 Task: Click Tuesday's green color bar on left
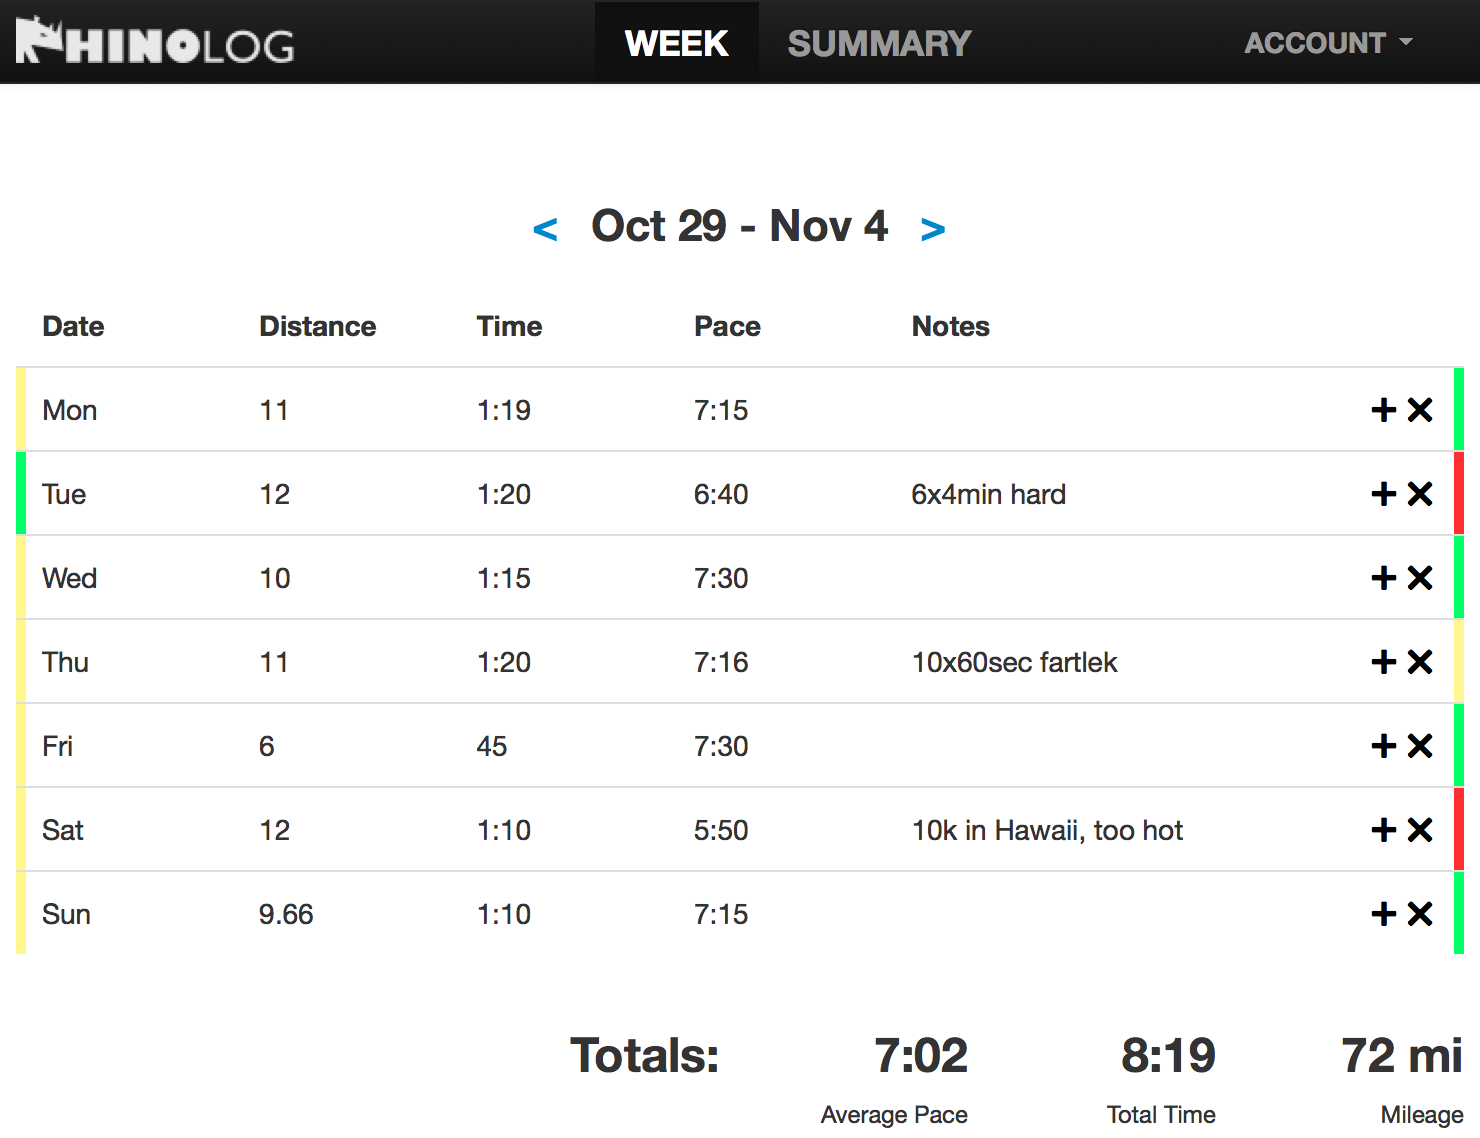pos(21,494)
